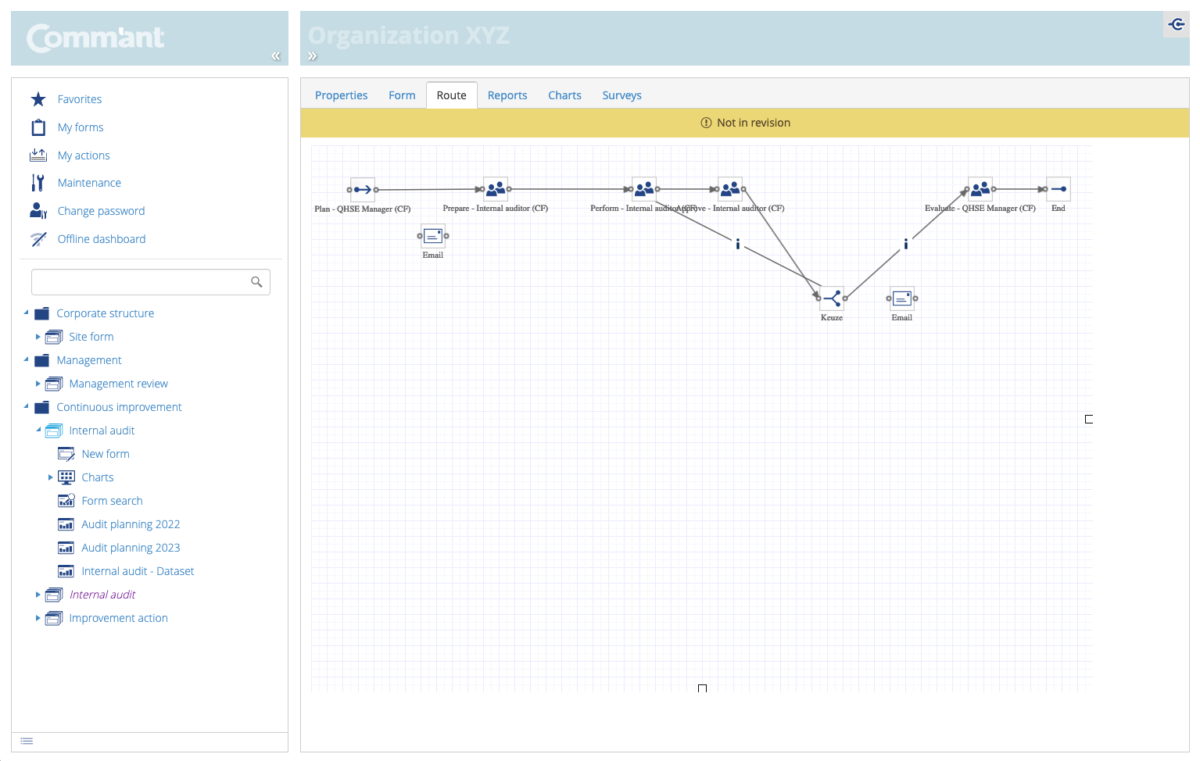Click the Keuze decision node icon
Viewport: 1200px width, 761px height.
pyautogui.click(x=833, y=296)
